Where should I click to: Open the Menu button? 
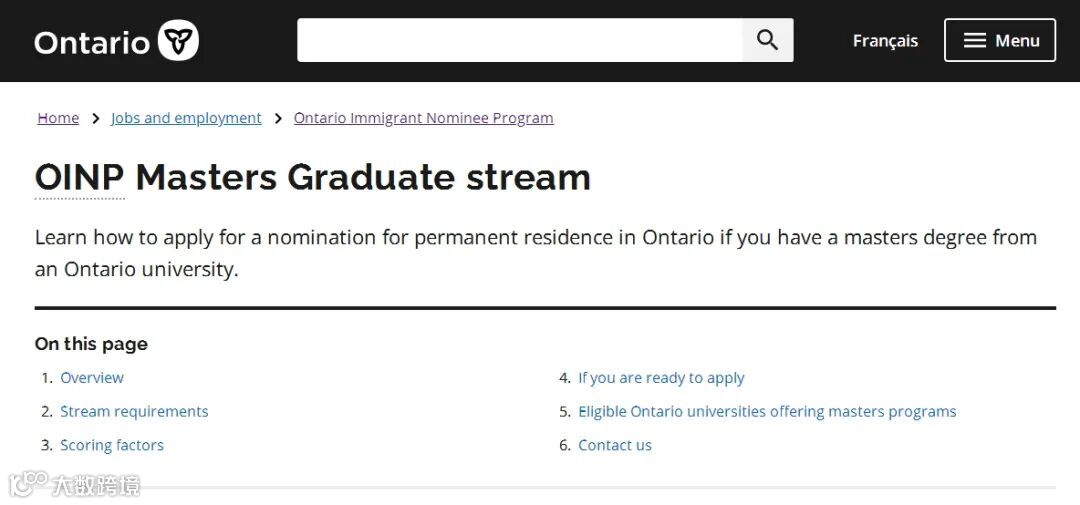pyautogui.click(x=1000, y=40)
